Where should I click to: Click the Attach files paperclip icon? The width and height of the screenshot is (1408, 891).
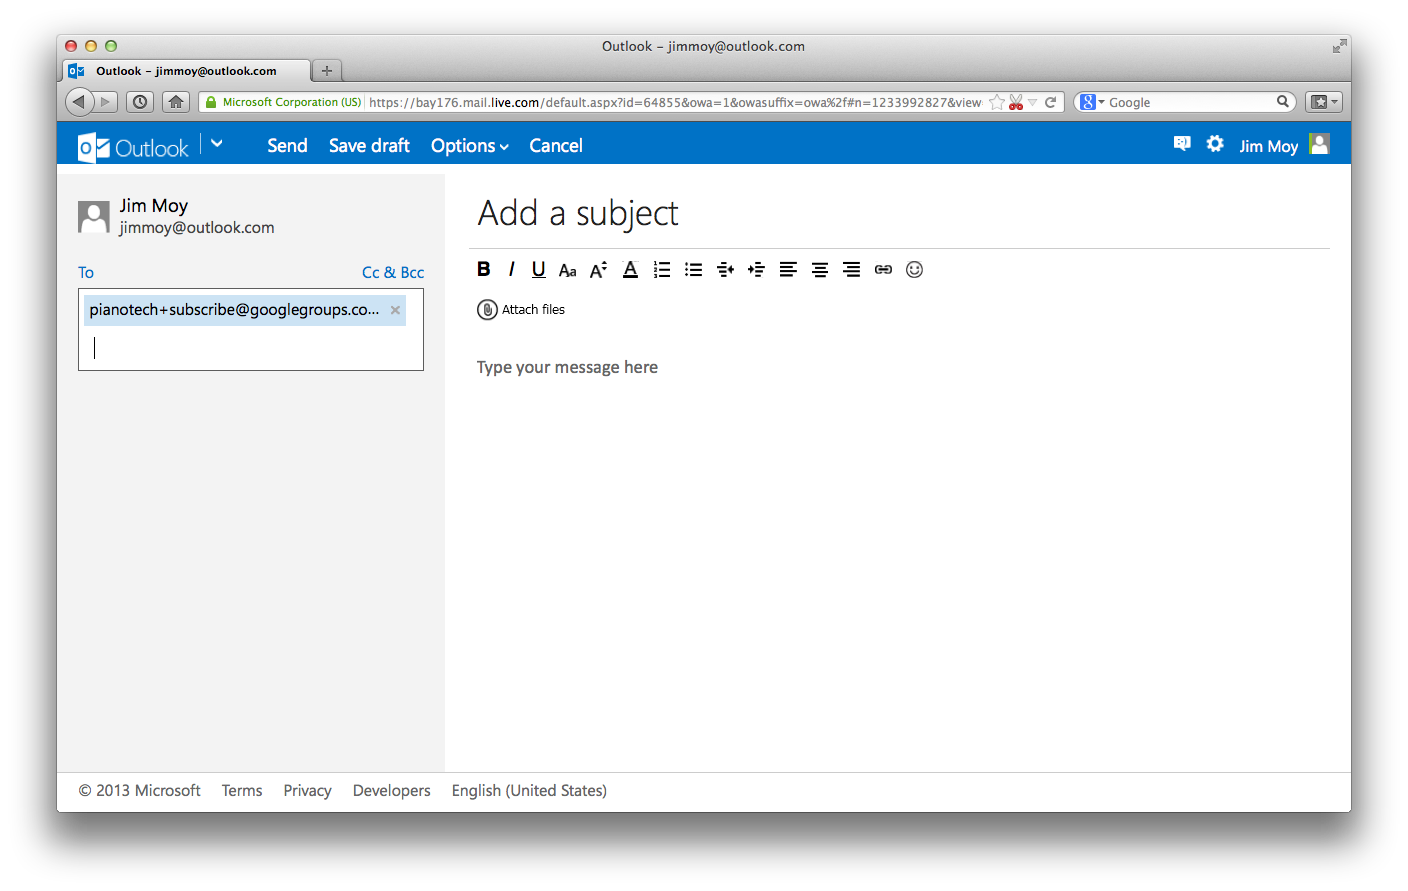click(x=487, y=310)
